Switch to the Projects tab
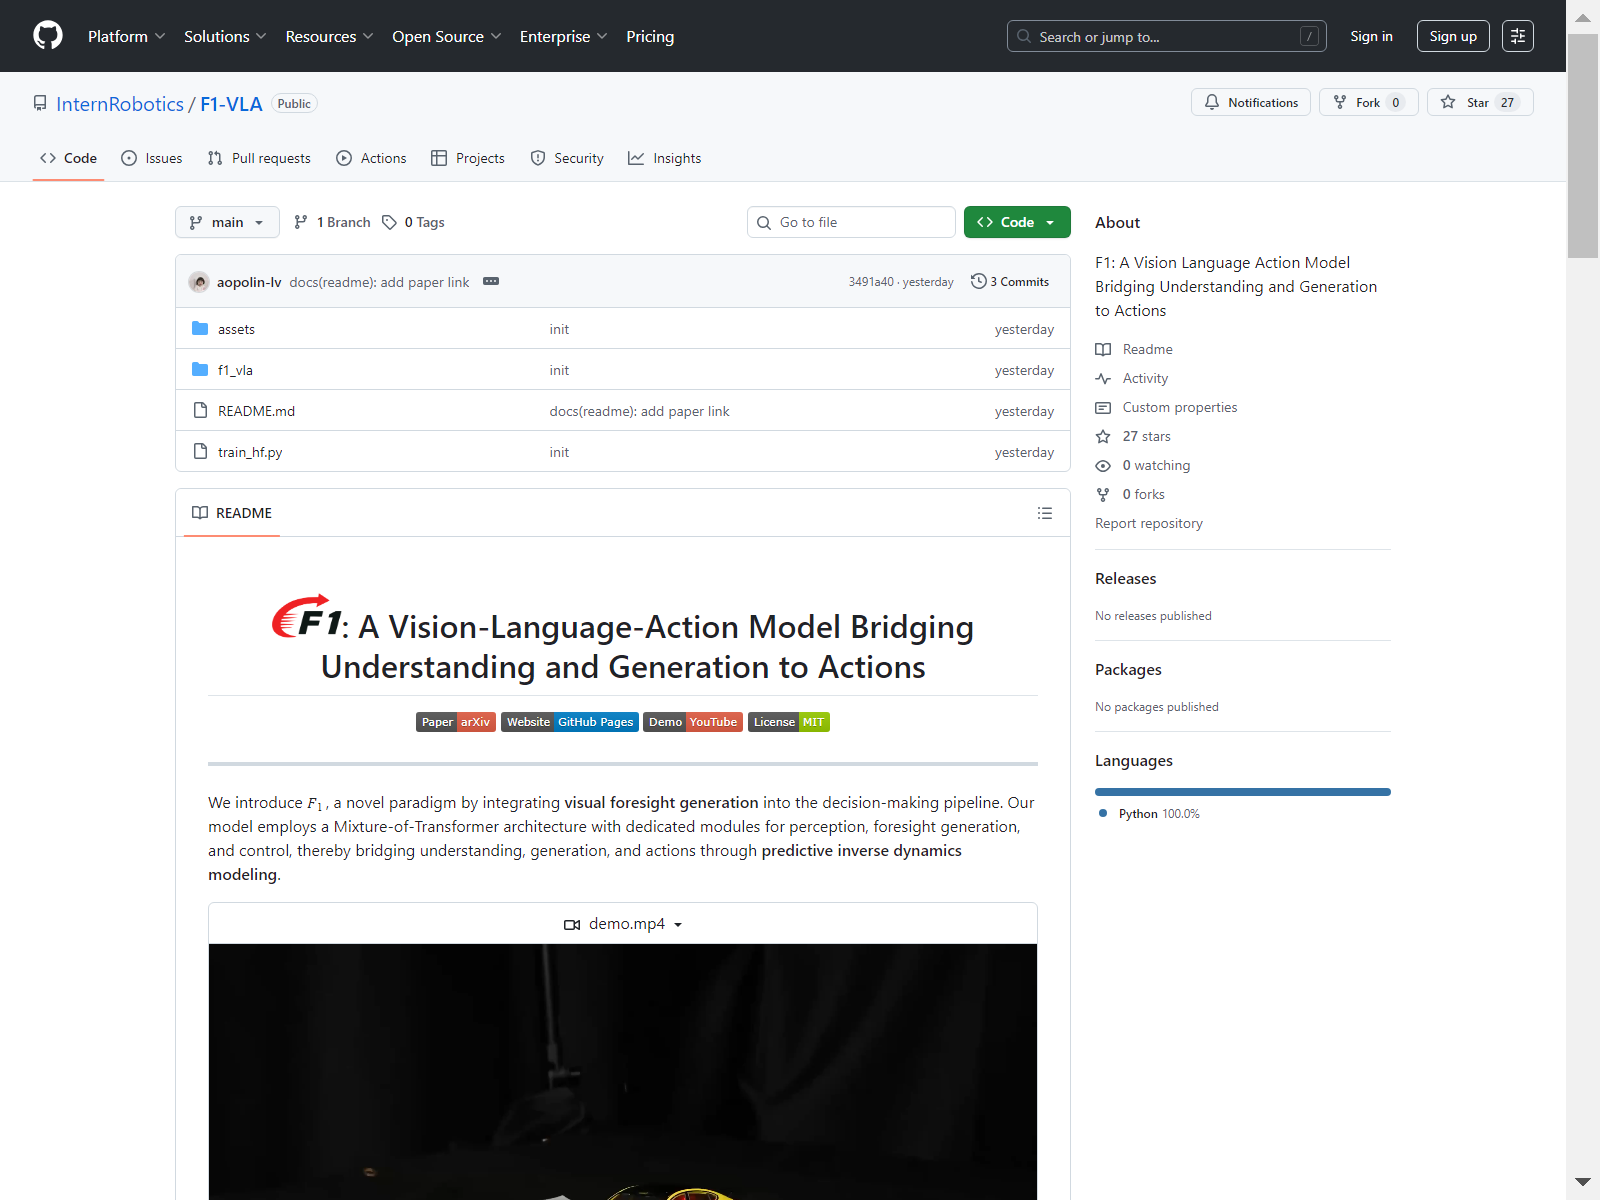This screenshot has height=1200, width=1600. [x=468, y=158]
